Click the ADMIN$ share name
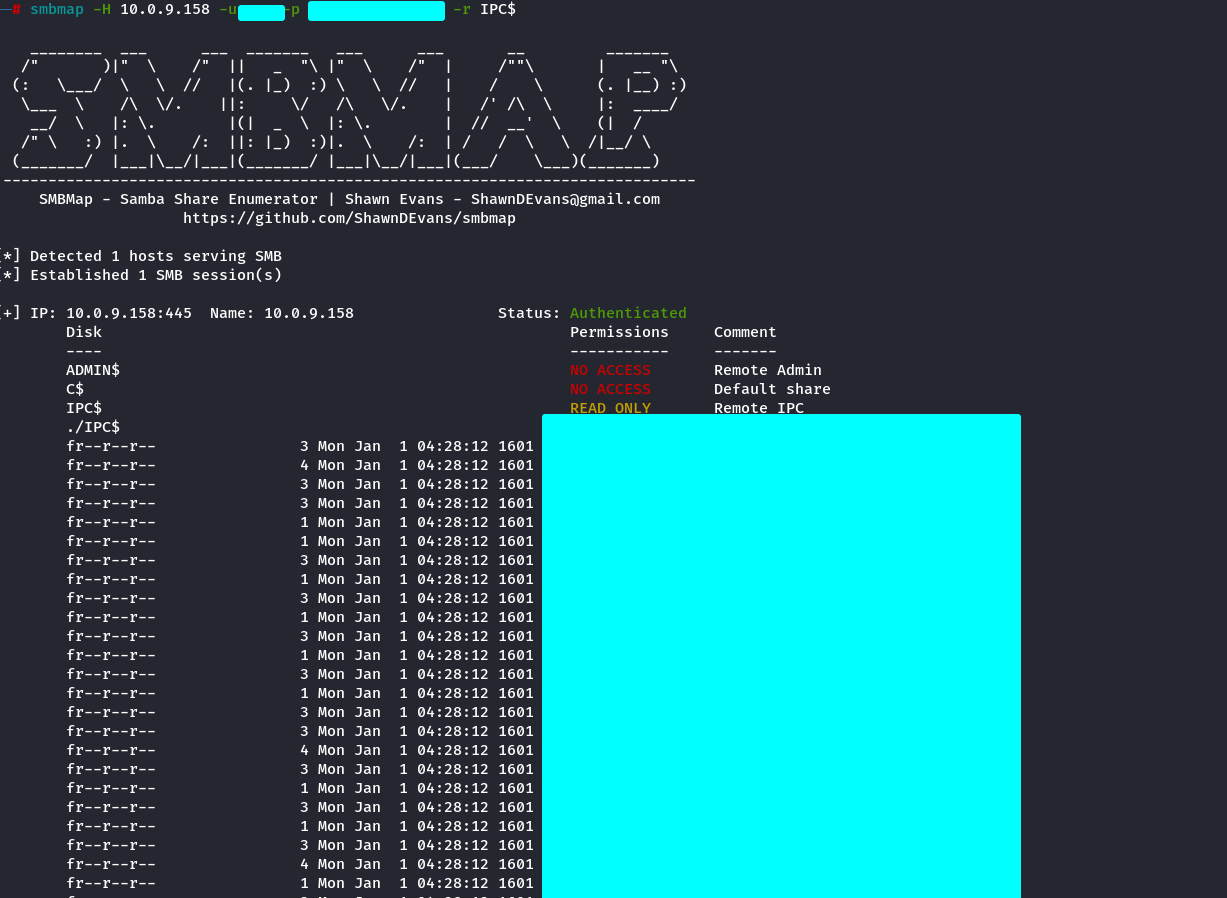Image resolution: width=1227 pixels, height=898 pixels. coord(93,370)
